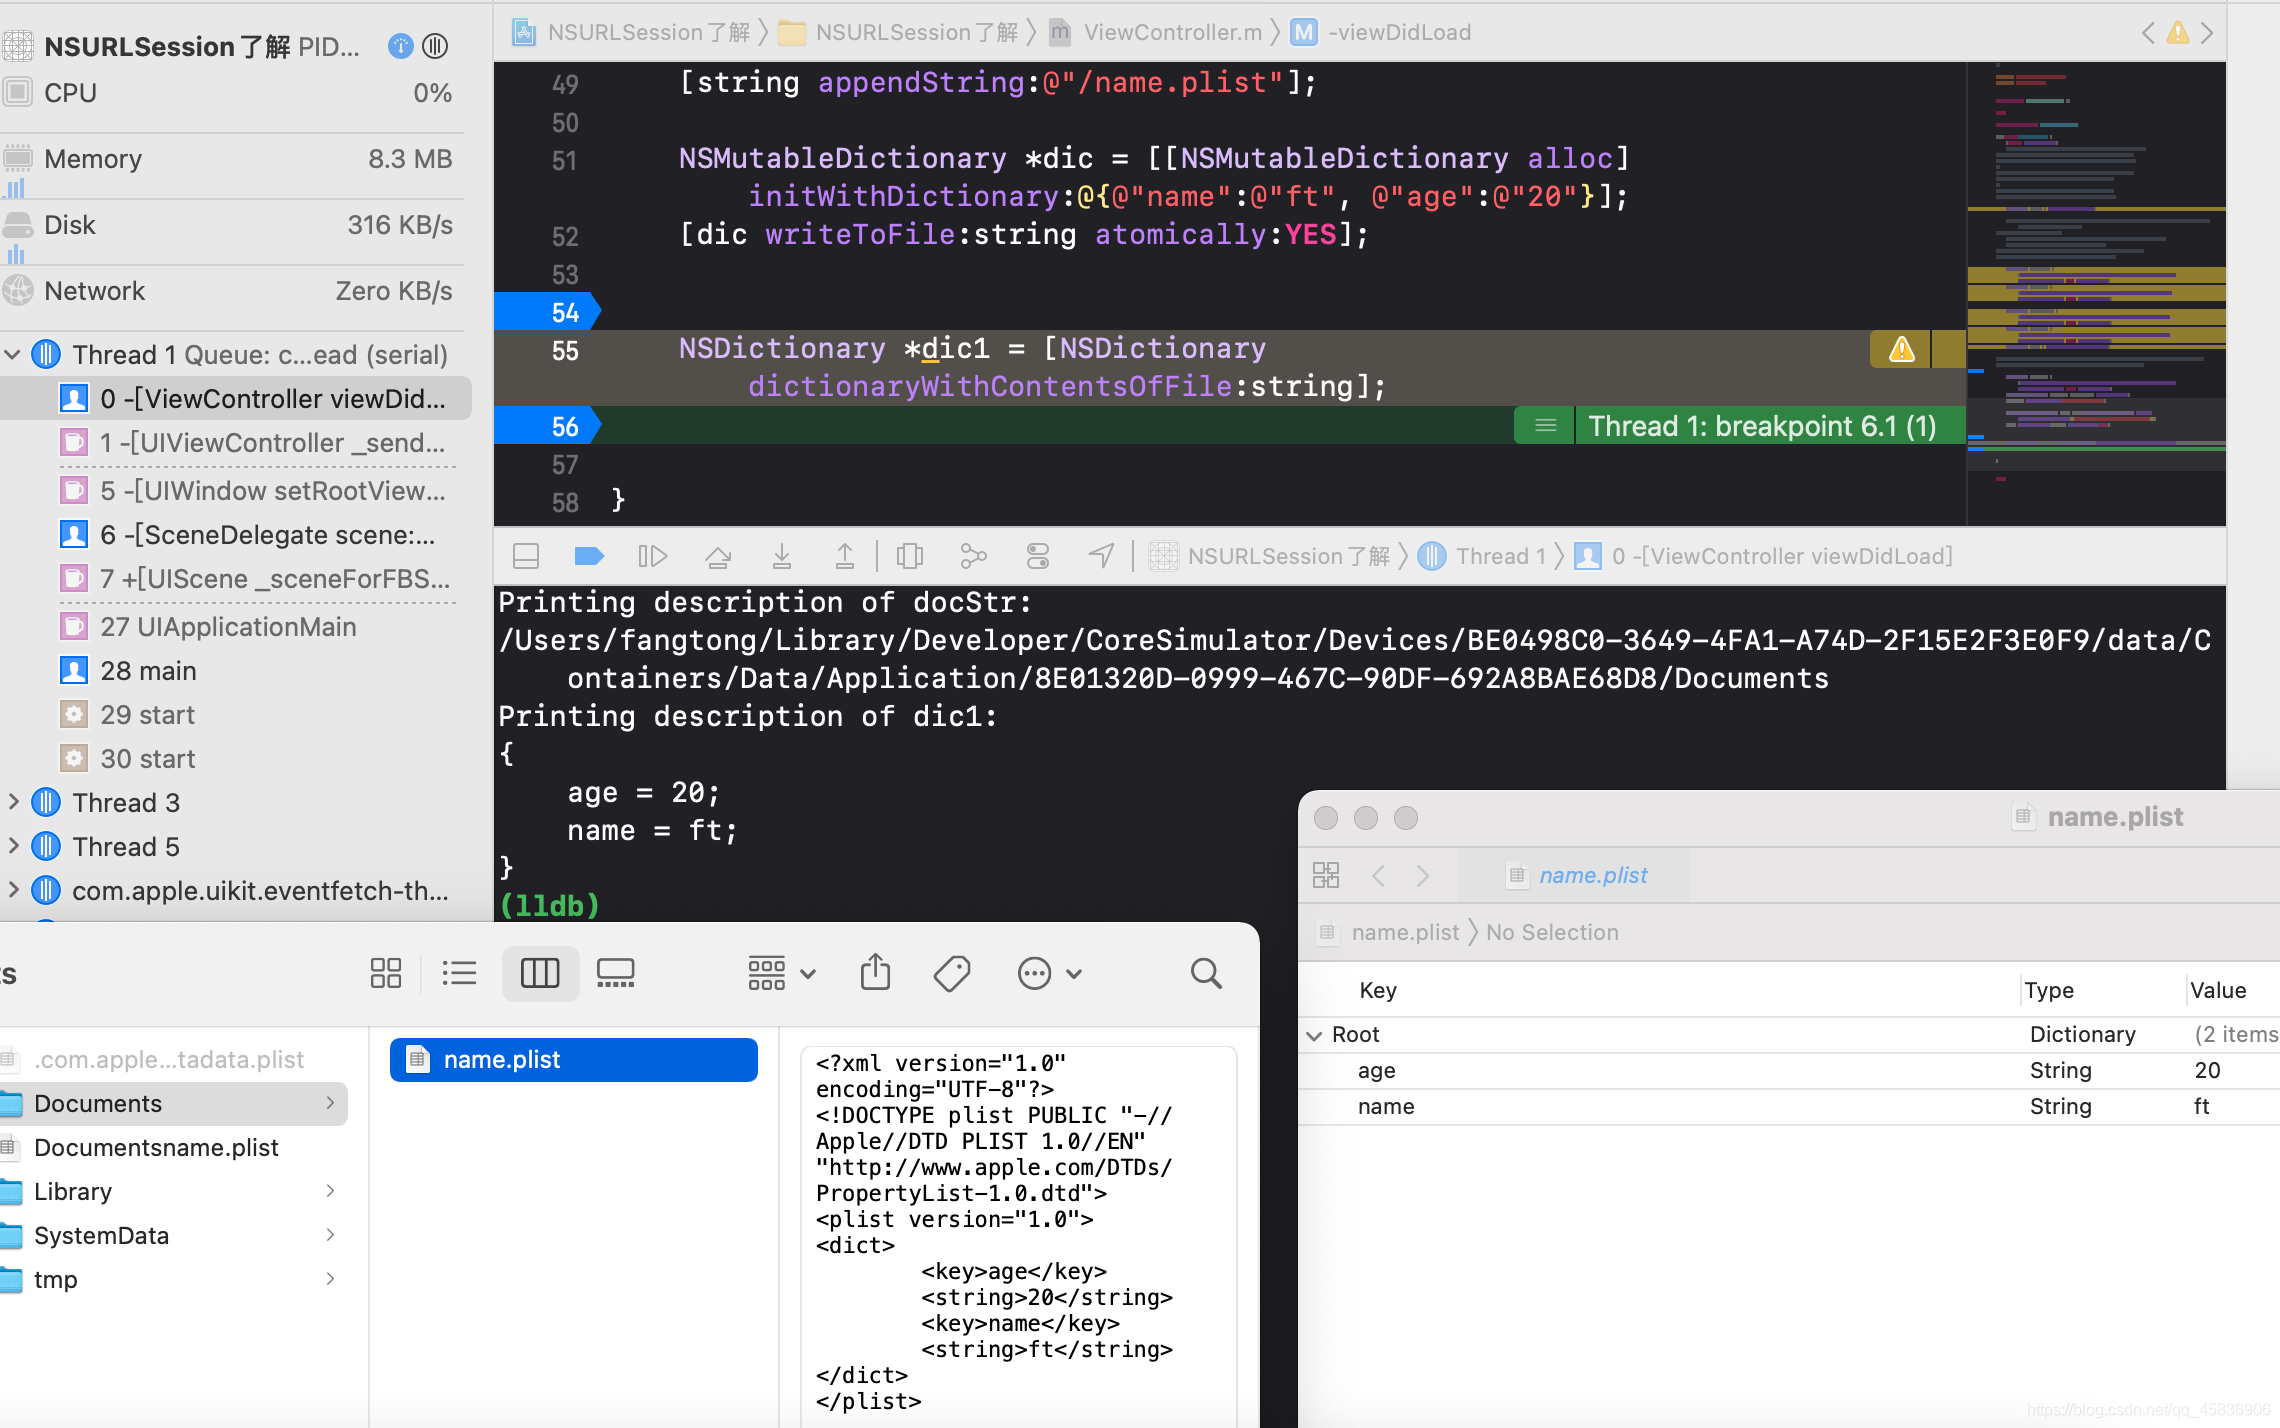The width and height of the screenshot is (2280, 1428).
Task: Select Documentsname.plist in Finder
Action: 174,1147
